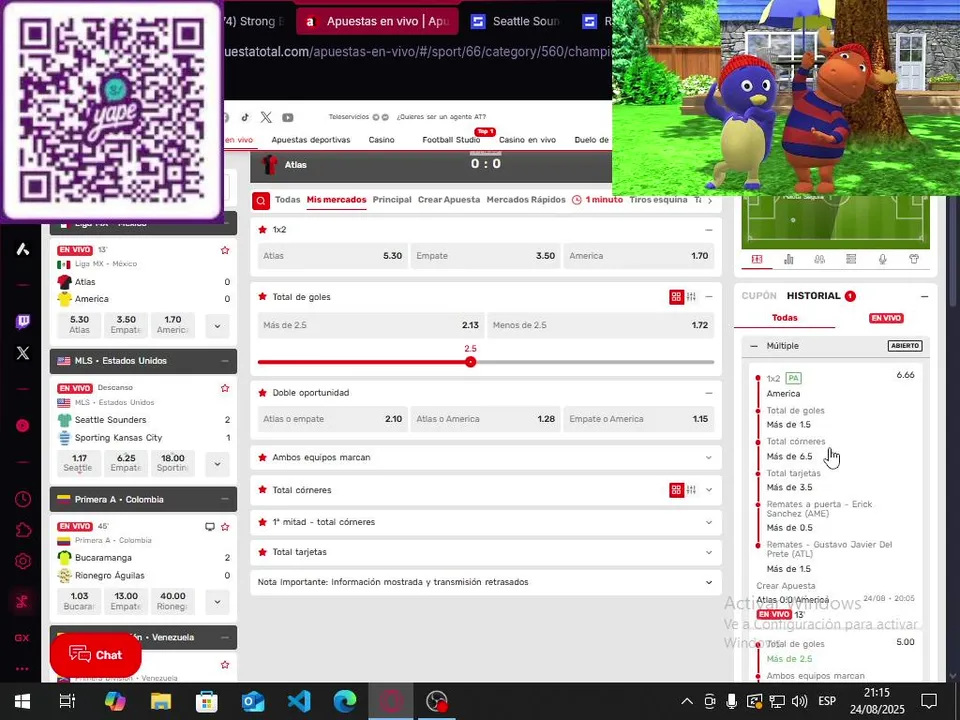The width and height of the screenshot is (960, 720).
Task: Toggle the favorite star on Ambos equipos marcan
Action: pyautogui.click(x=263, y=457)
